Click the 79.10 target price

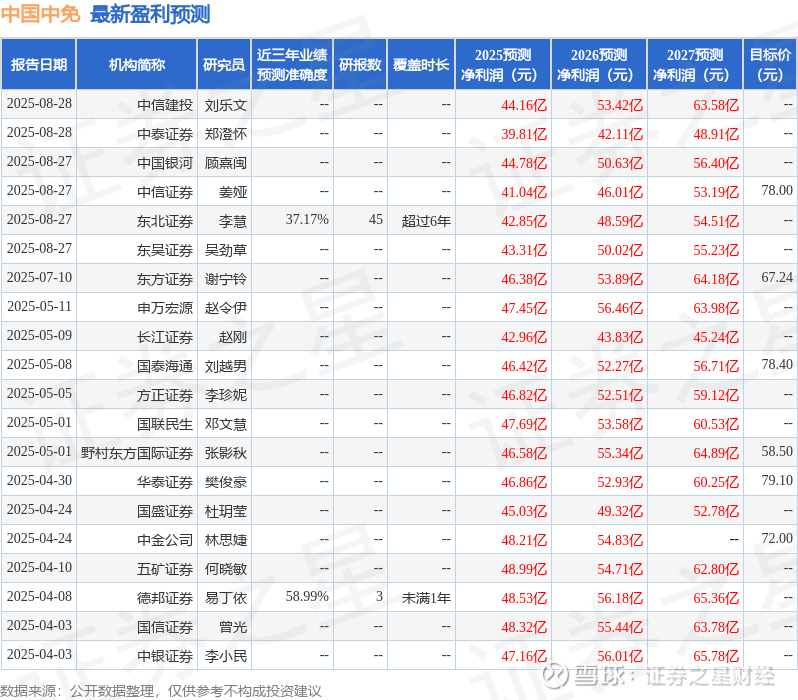(x=777, y=481)
